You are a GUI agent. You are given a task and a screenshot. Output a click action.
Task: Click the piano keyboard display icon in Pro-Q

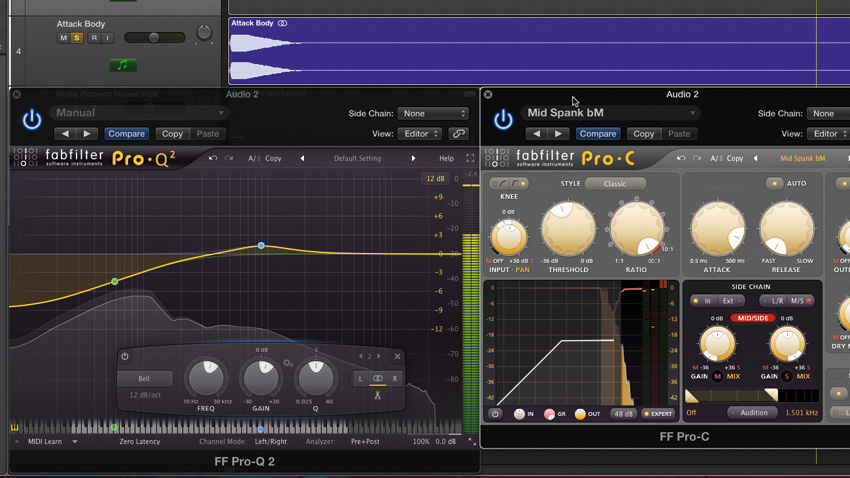pyautogui.click(x=15, y=428)
